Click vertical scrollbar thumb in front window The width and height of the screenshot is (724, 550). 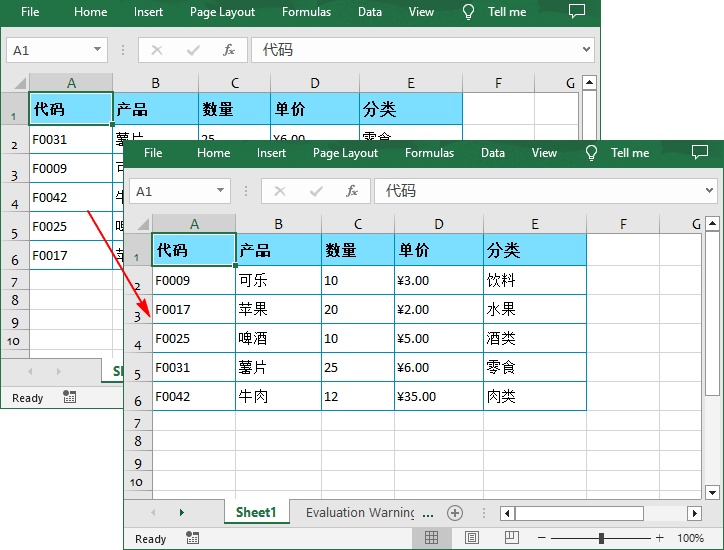pyautogui.click(x=712, y=314)
